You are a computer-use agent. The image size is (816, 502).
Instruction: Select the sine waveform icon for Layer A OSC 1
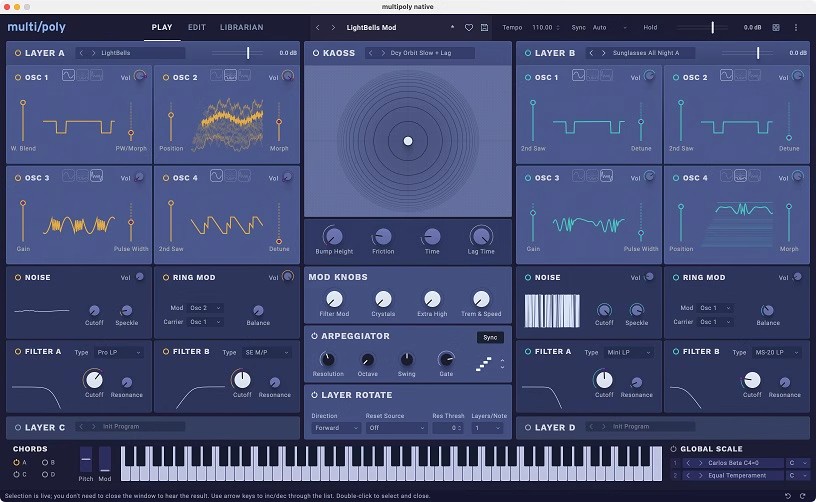69,76
